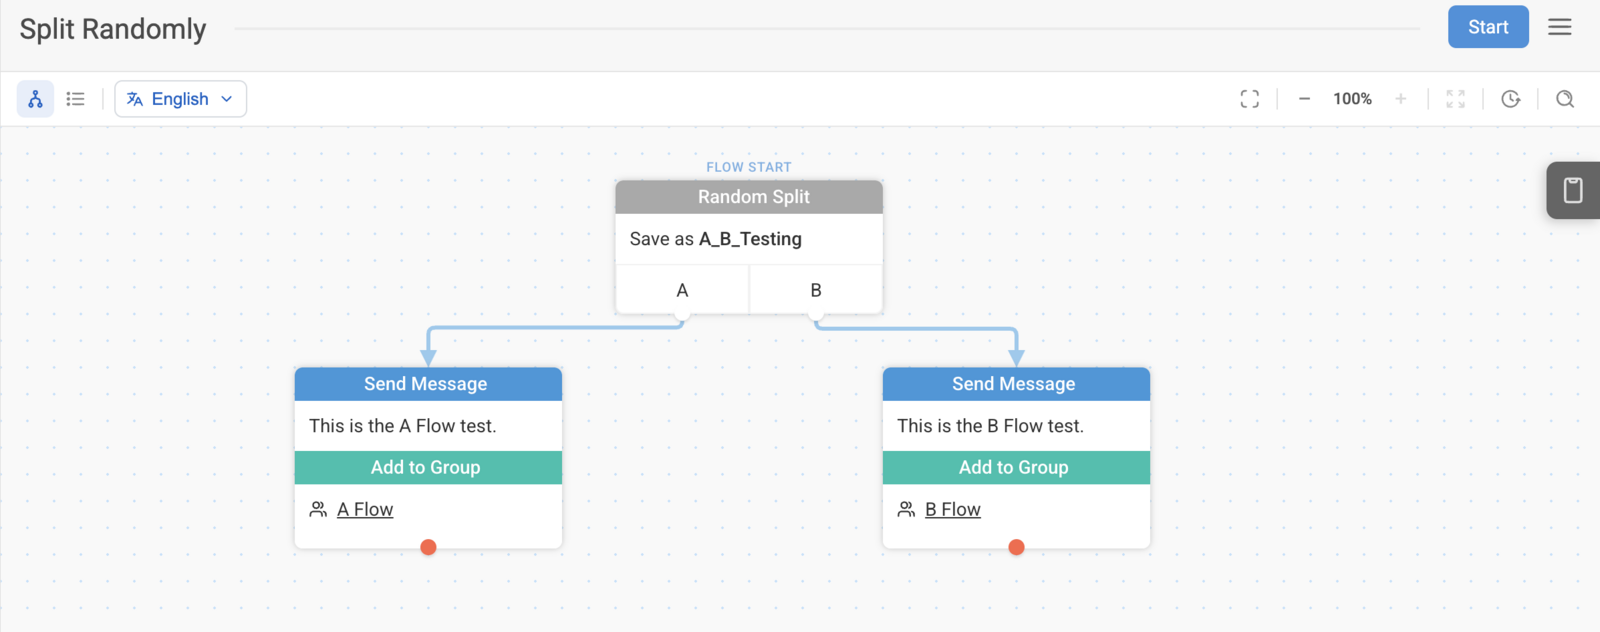Select category B exit of the split
1600x632 pixels.
[816, 290]
